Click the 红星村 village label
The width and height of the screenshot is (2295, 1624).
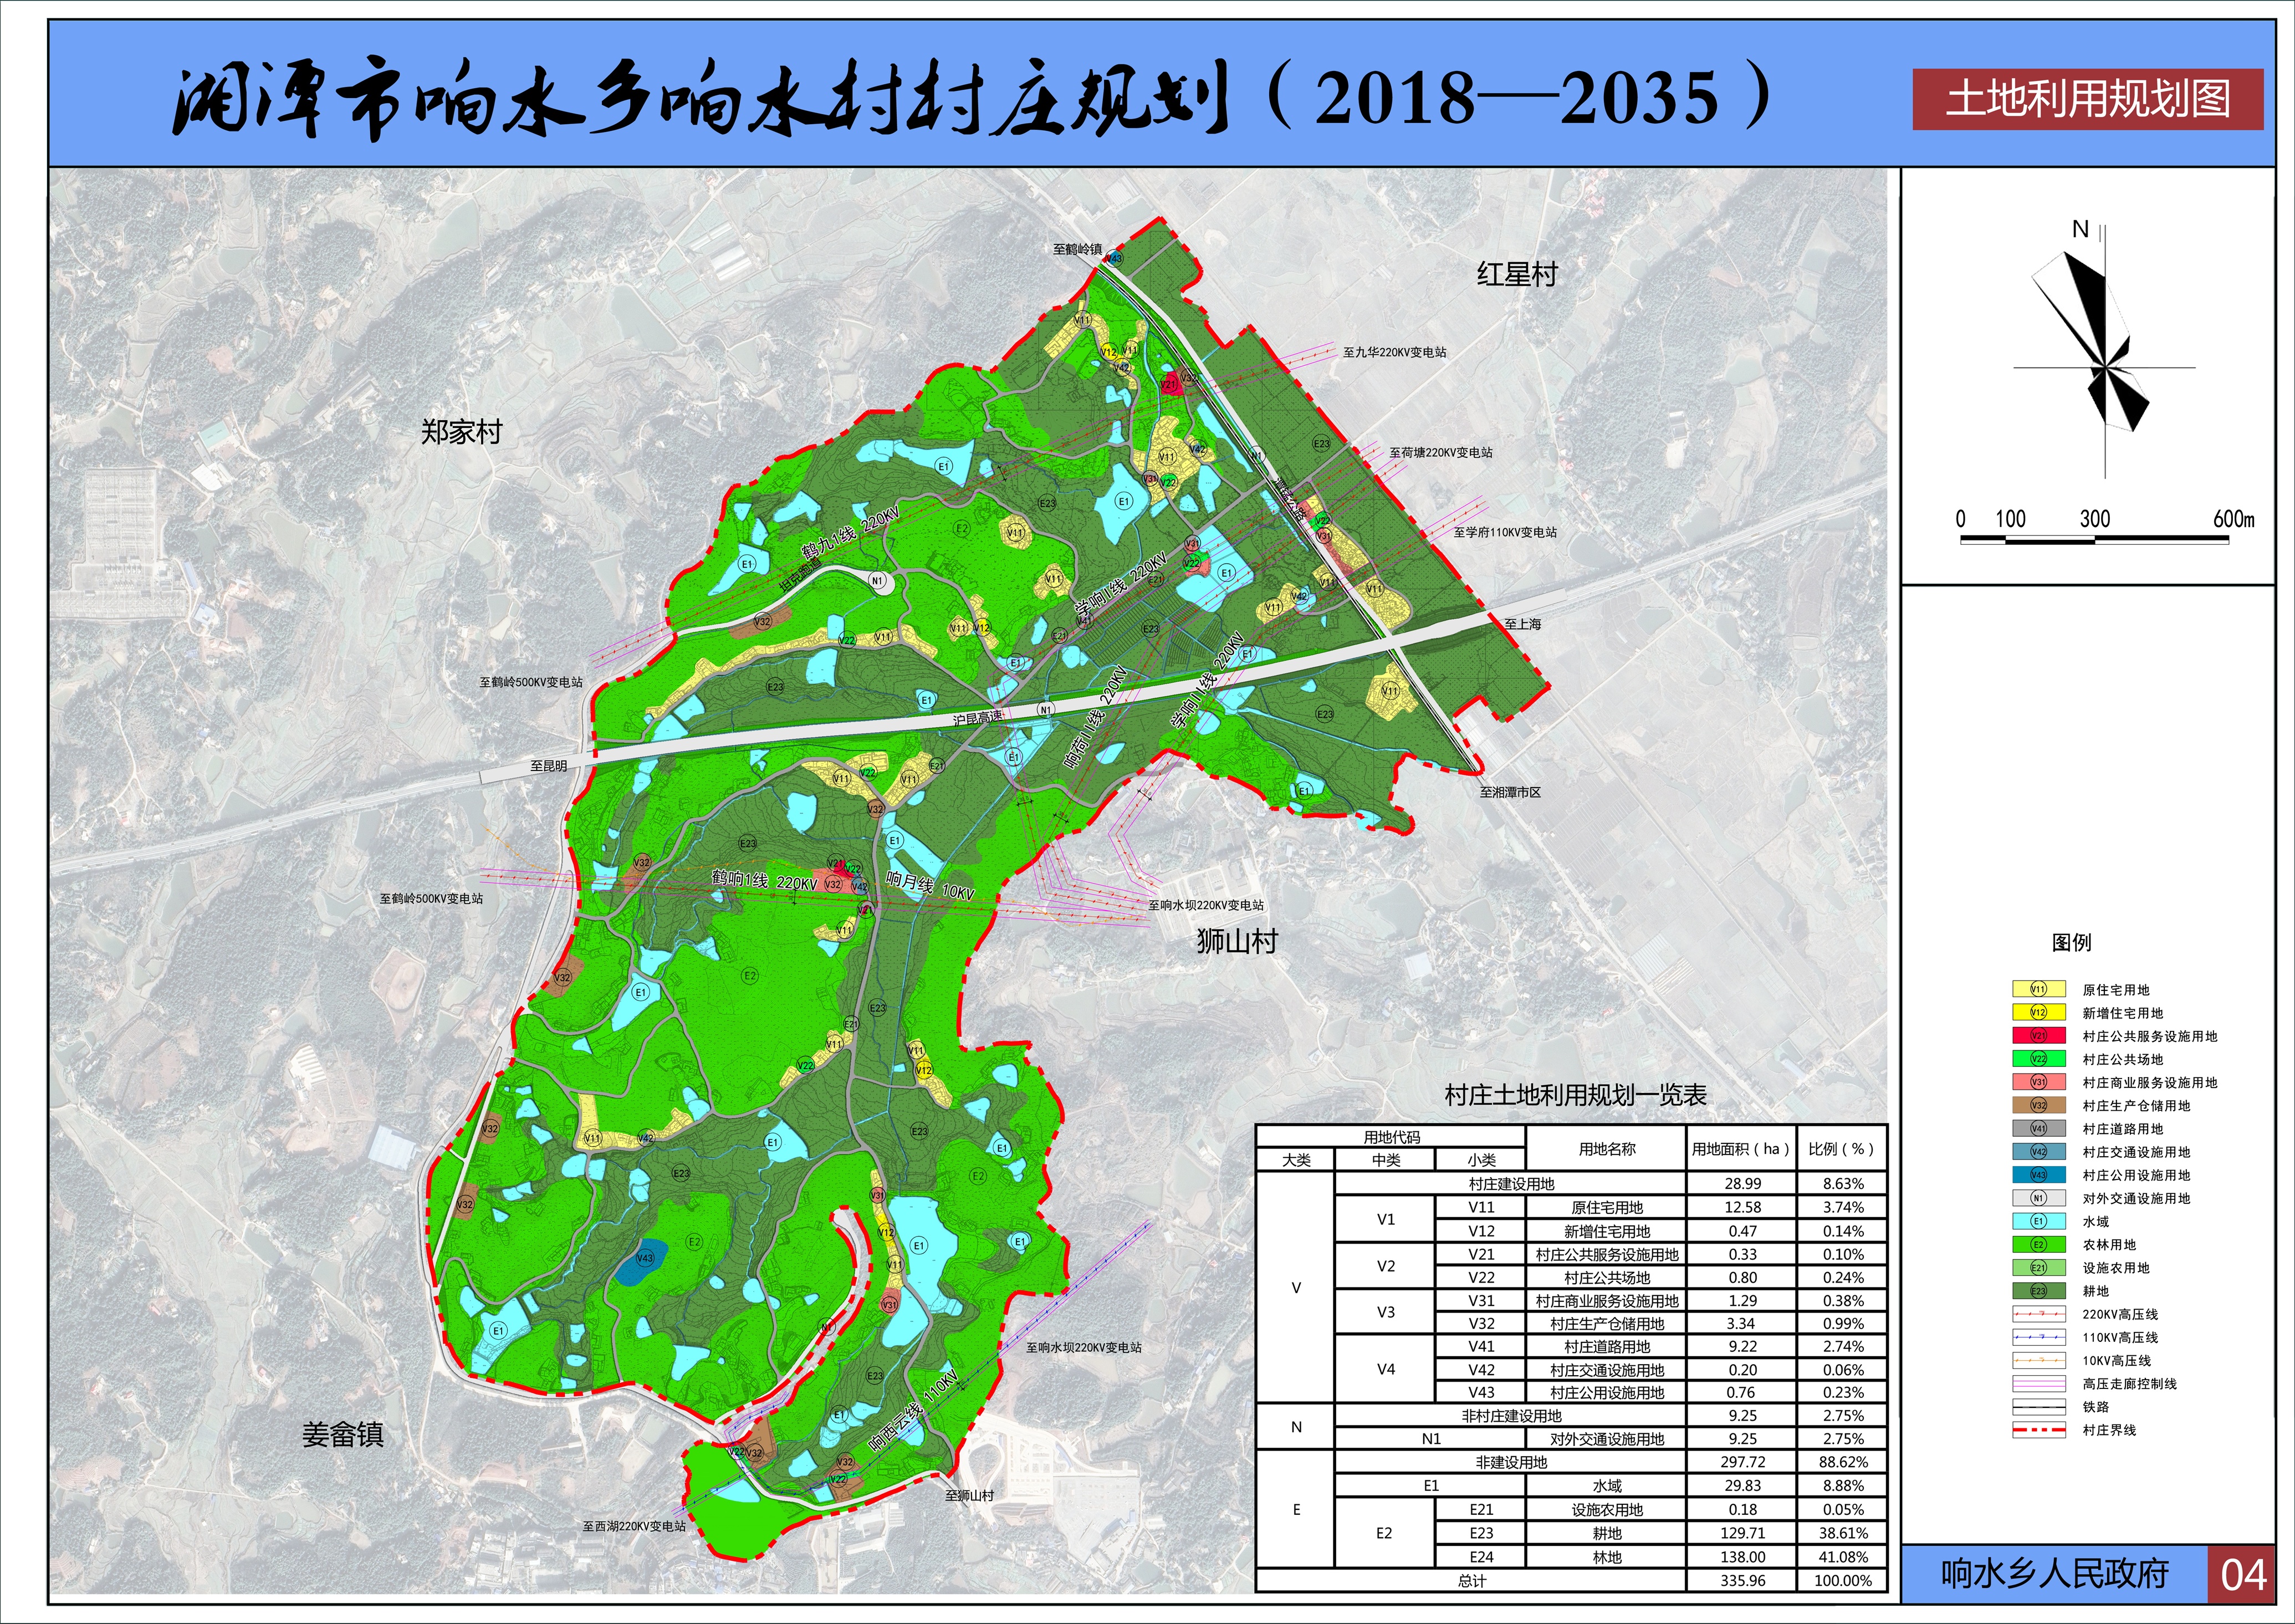(x=1517, y=274)
